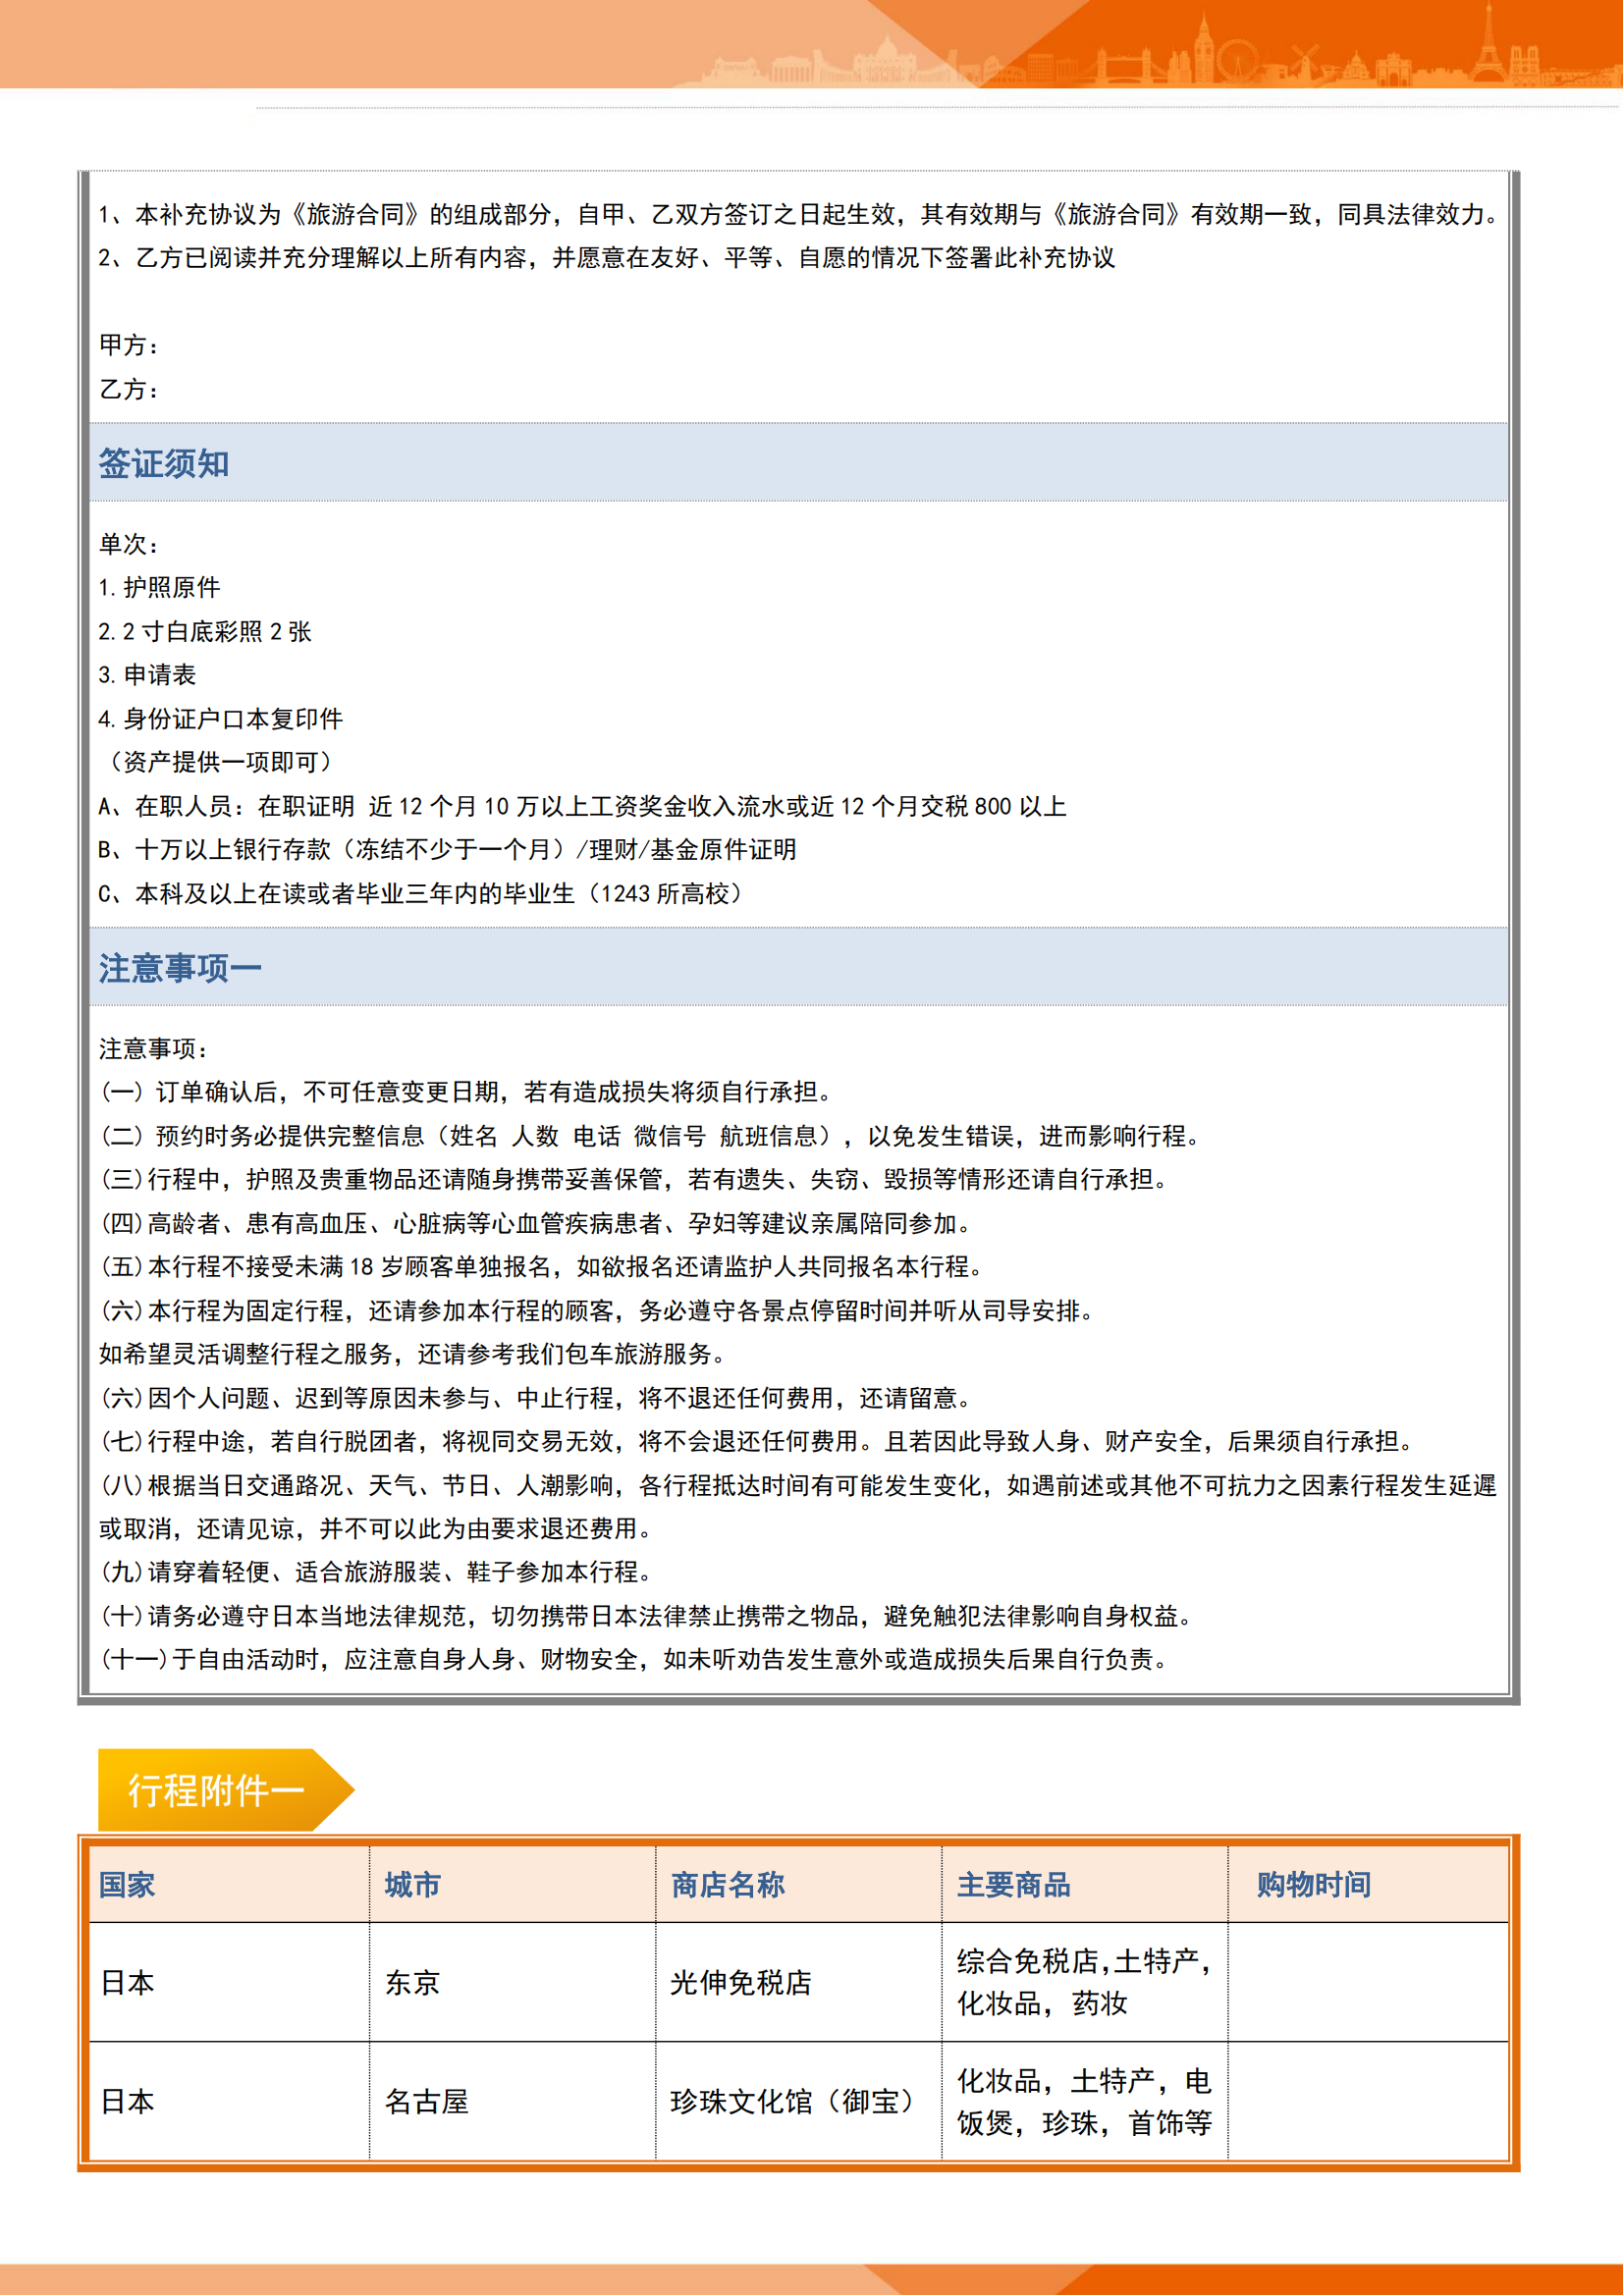Click the 身份证户口本复印件 list item
Image resolution: width=1624 pixels, height=2296 pixels.
pyautogui.click(x=221, y=719)
